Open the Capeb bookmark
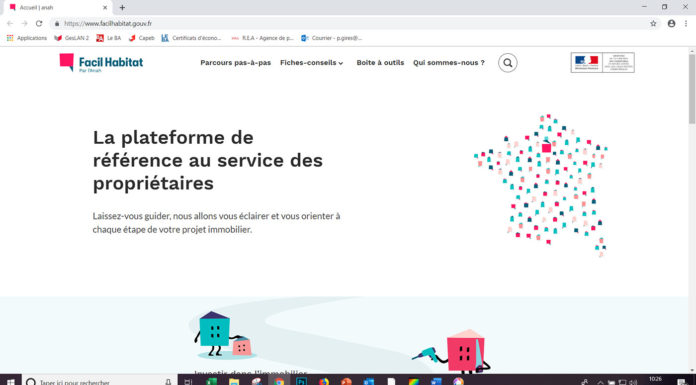Screen dimensions: 696x385 click(x=142, y=38)
